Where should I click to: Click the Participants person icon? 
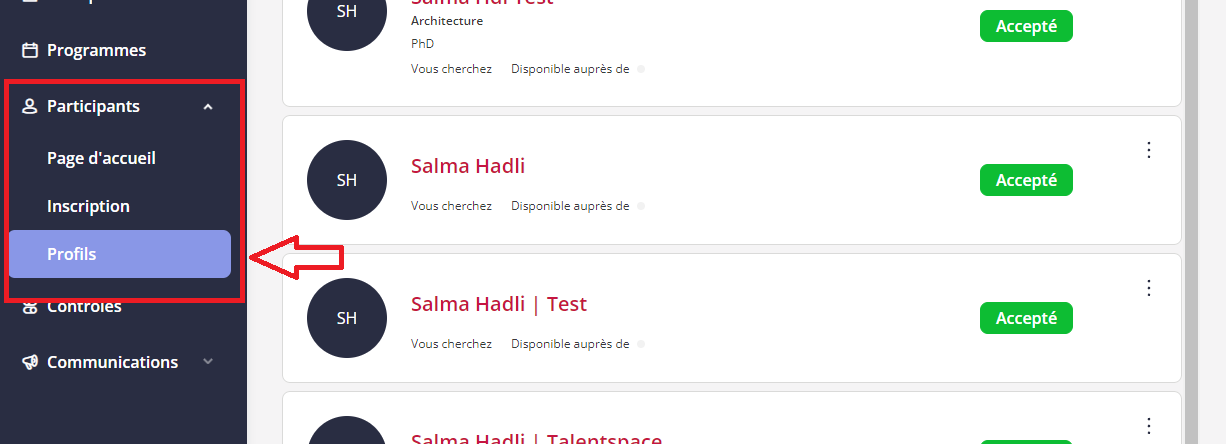click(x=30, y=106)
